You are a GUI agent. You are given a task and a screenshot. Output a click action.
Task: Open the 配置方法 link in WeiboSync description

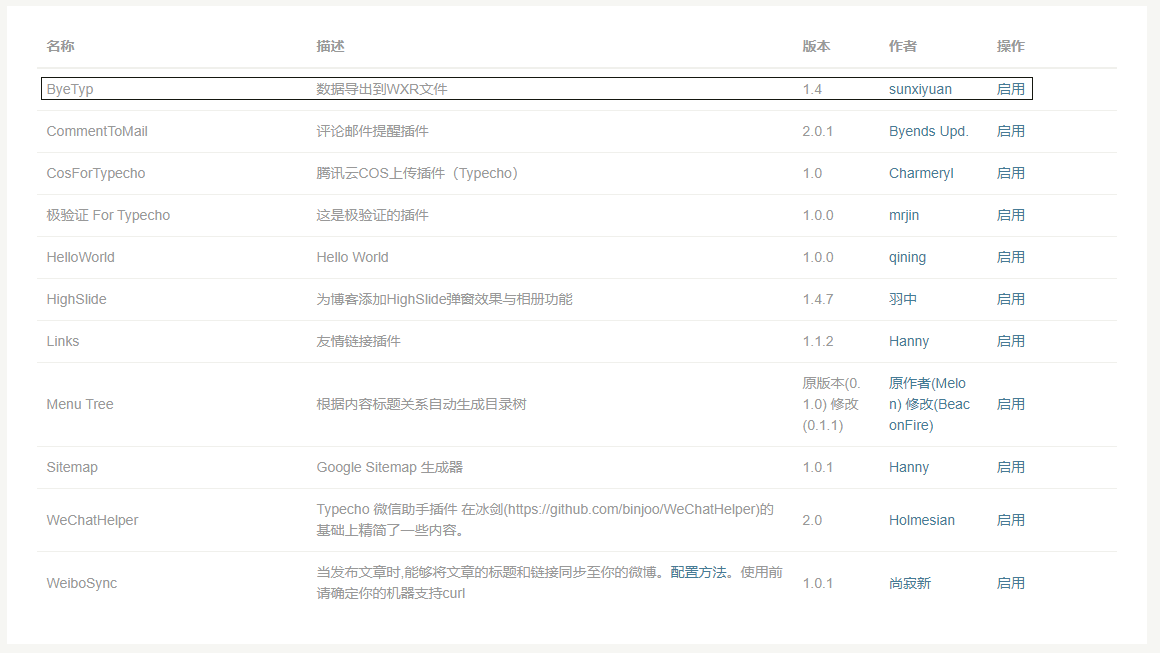[x=700, y=573]
